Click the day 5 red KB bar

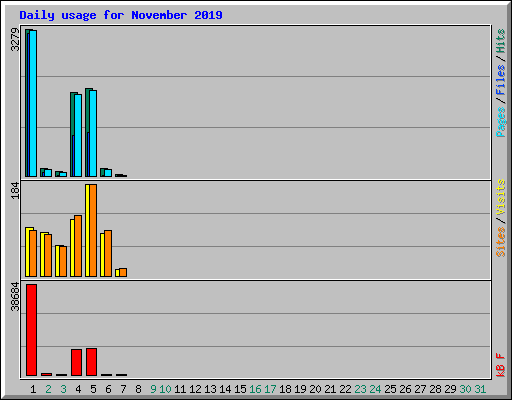[91, 362]
